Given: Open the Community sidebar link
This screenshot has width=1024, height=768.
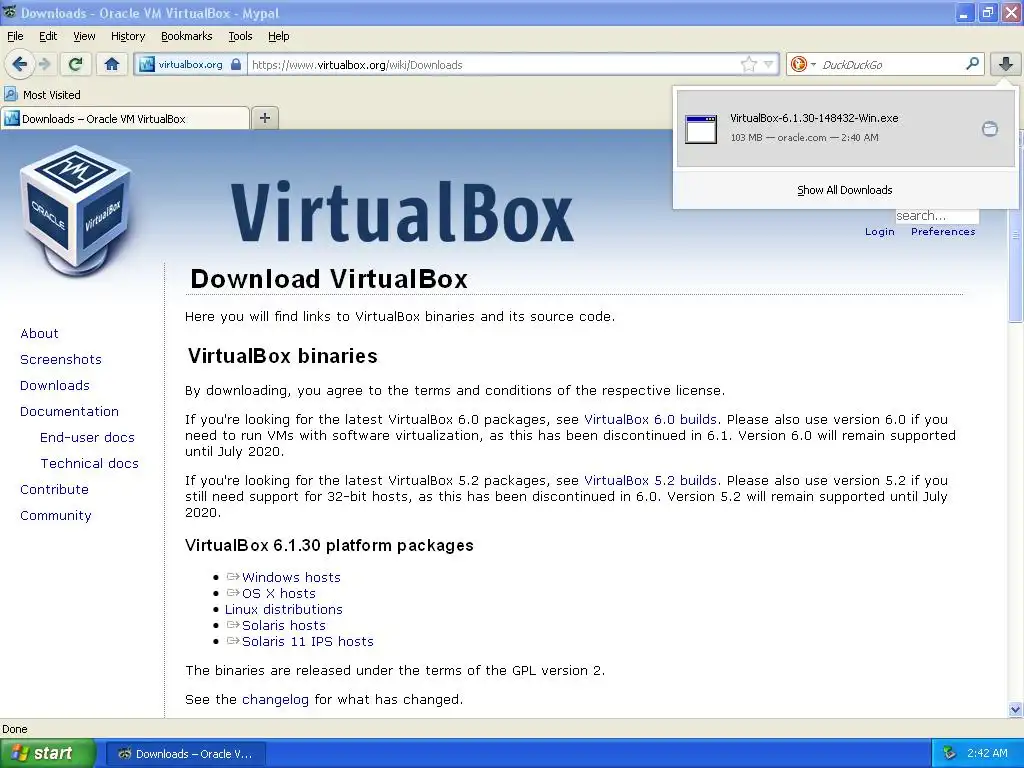Looking at the screenshot, I should pyautogui.click(x=56, y=516).
